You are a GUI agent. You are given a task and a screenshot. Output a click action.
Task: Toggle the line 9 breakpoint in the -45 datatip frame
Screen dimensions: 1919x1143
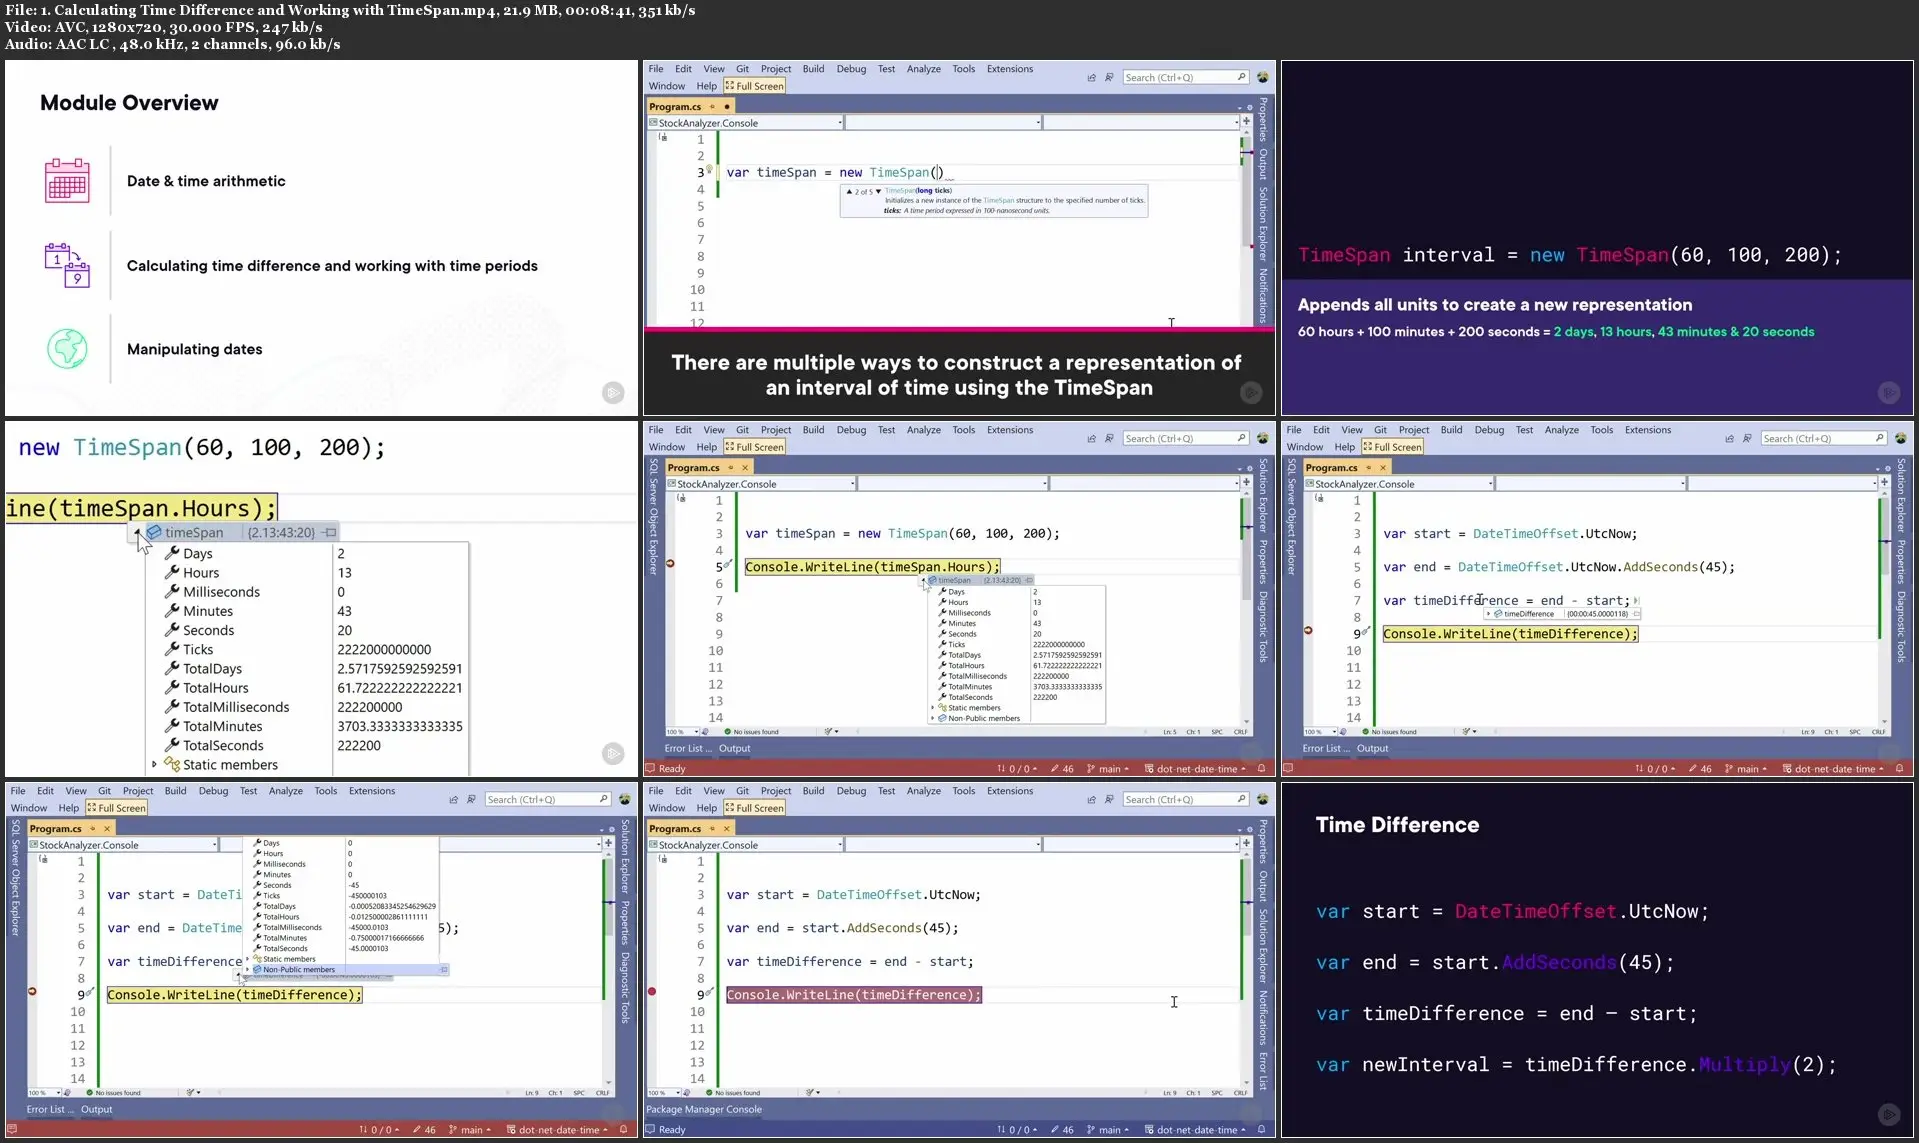pyautogui.click(x=32, y=992)
